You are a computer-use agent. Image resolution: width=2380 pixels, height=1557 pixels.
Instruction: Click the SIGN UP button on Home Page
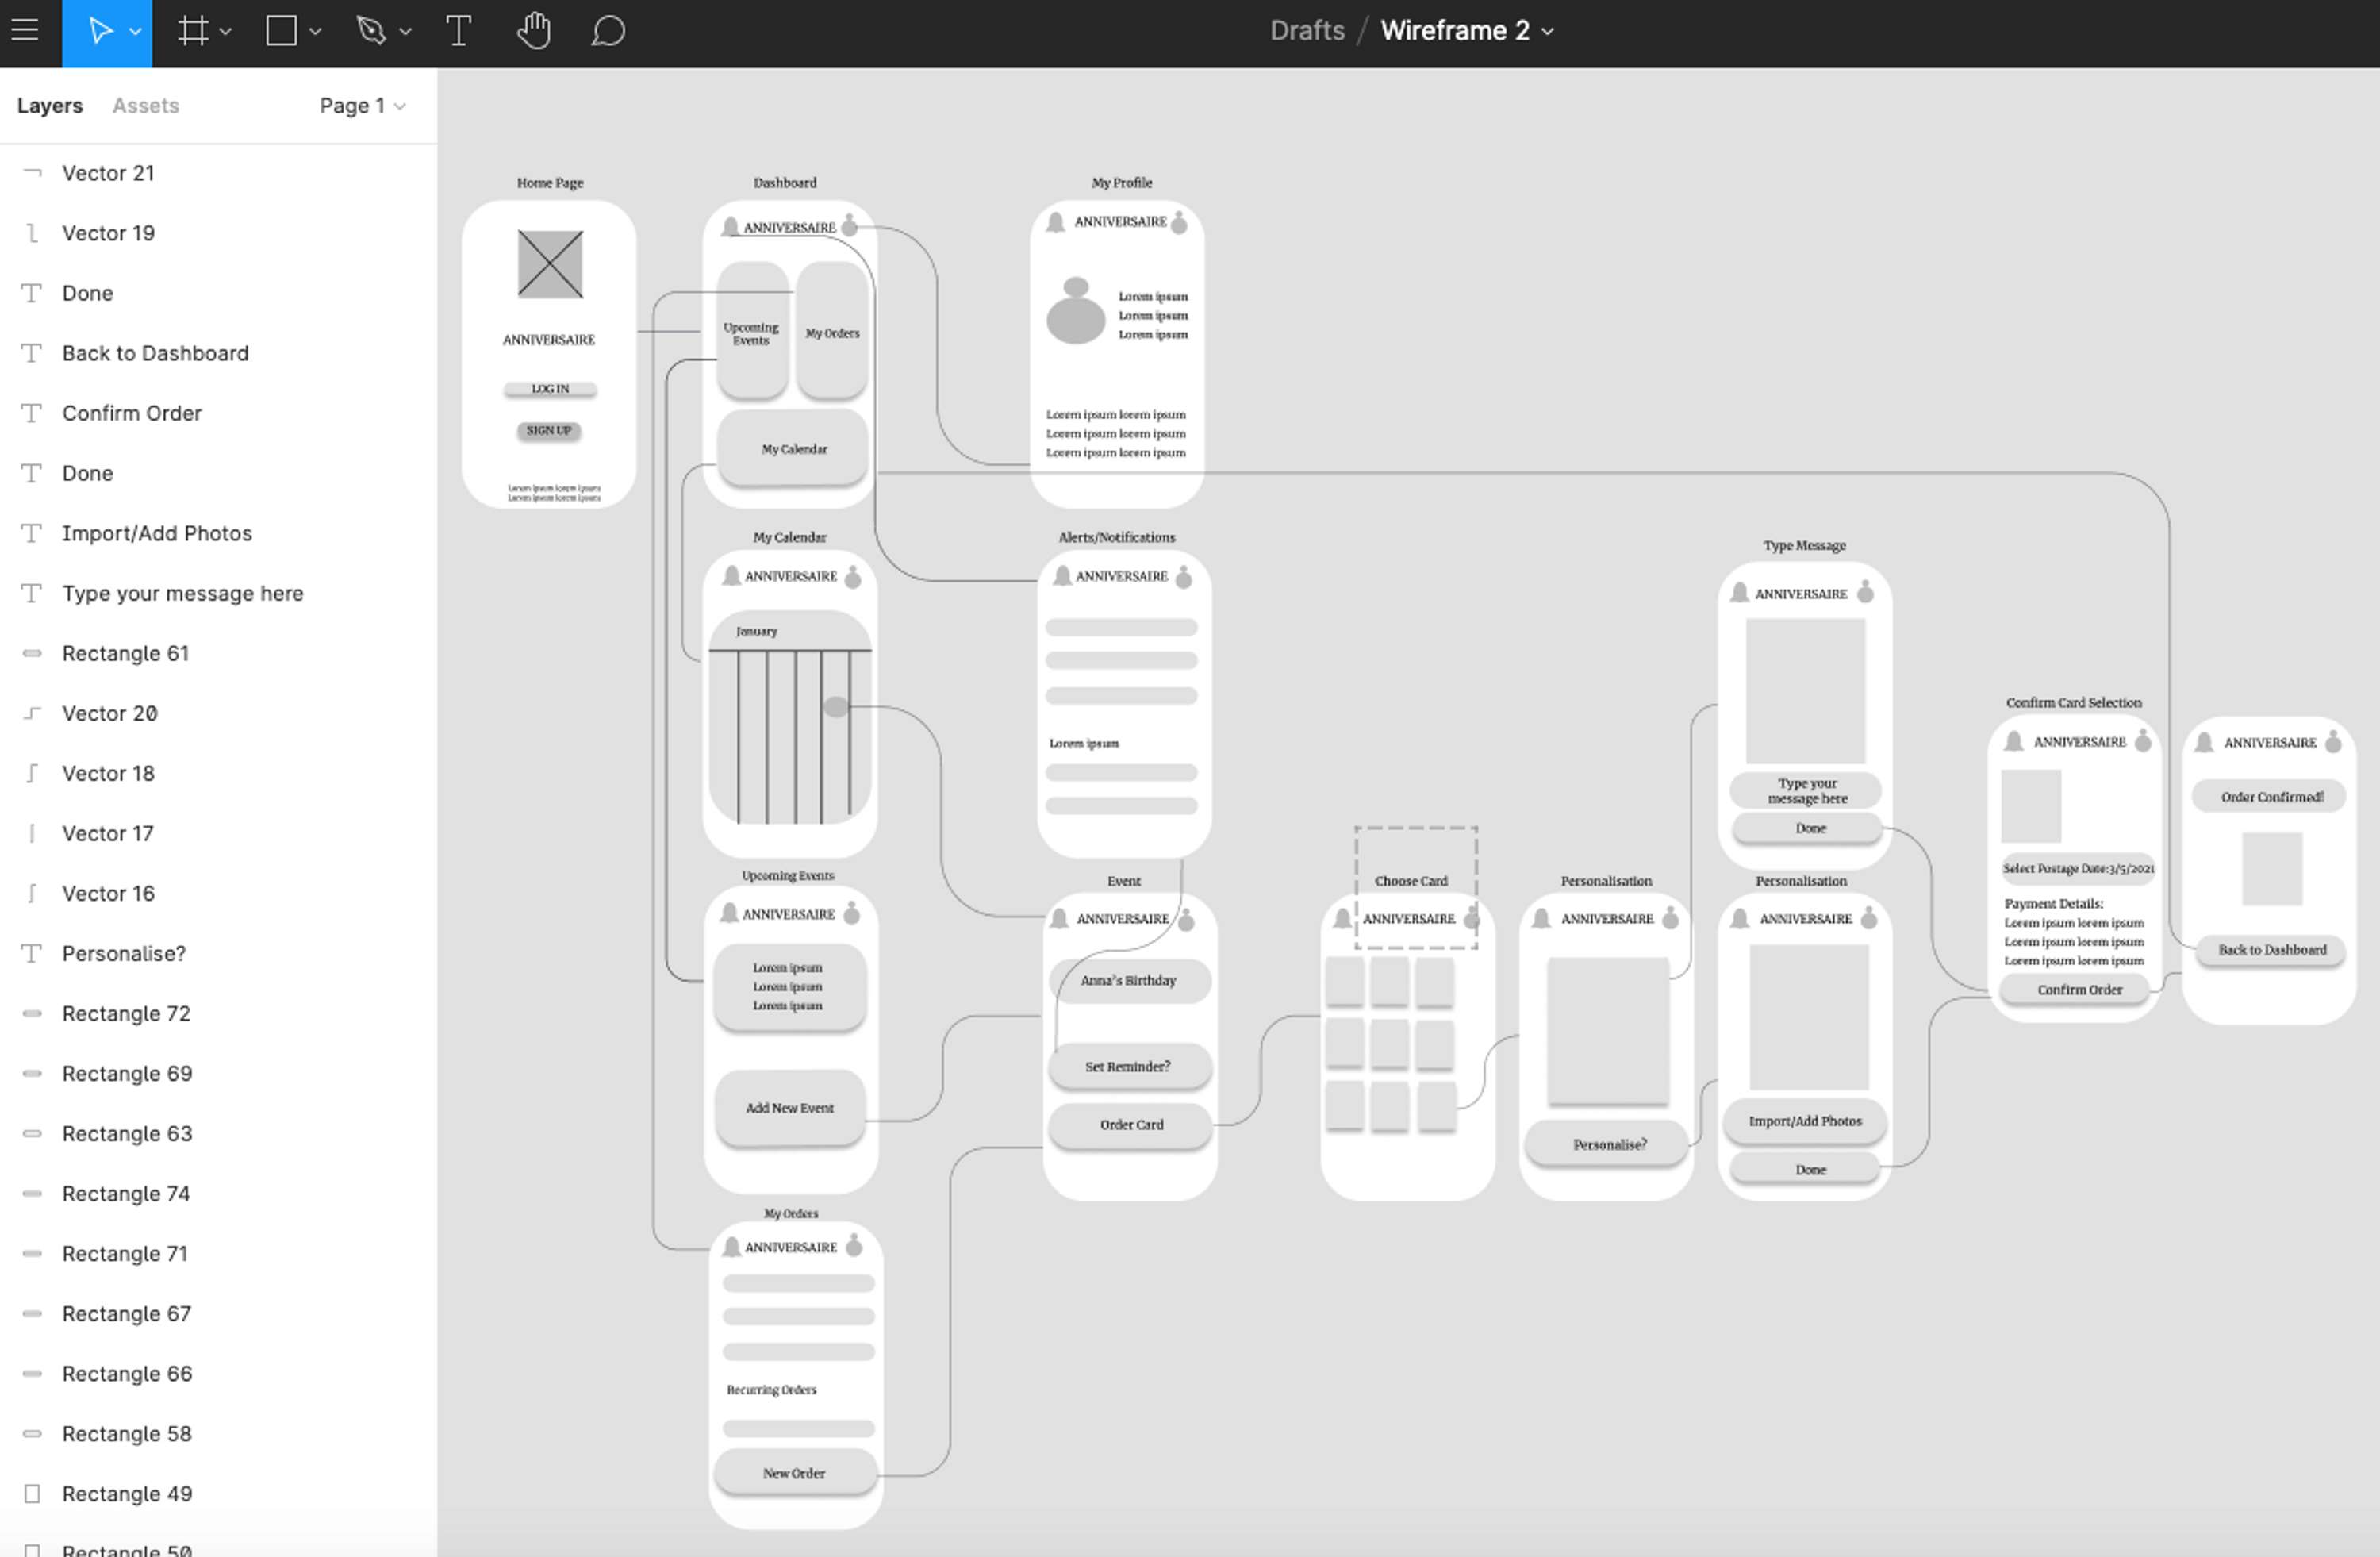549,431
